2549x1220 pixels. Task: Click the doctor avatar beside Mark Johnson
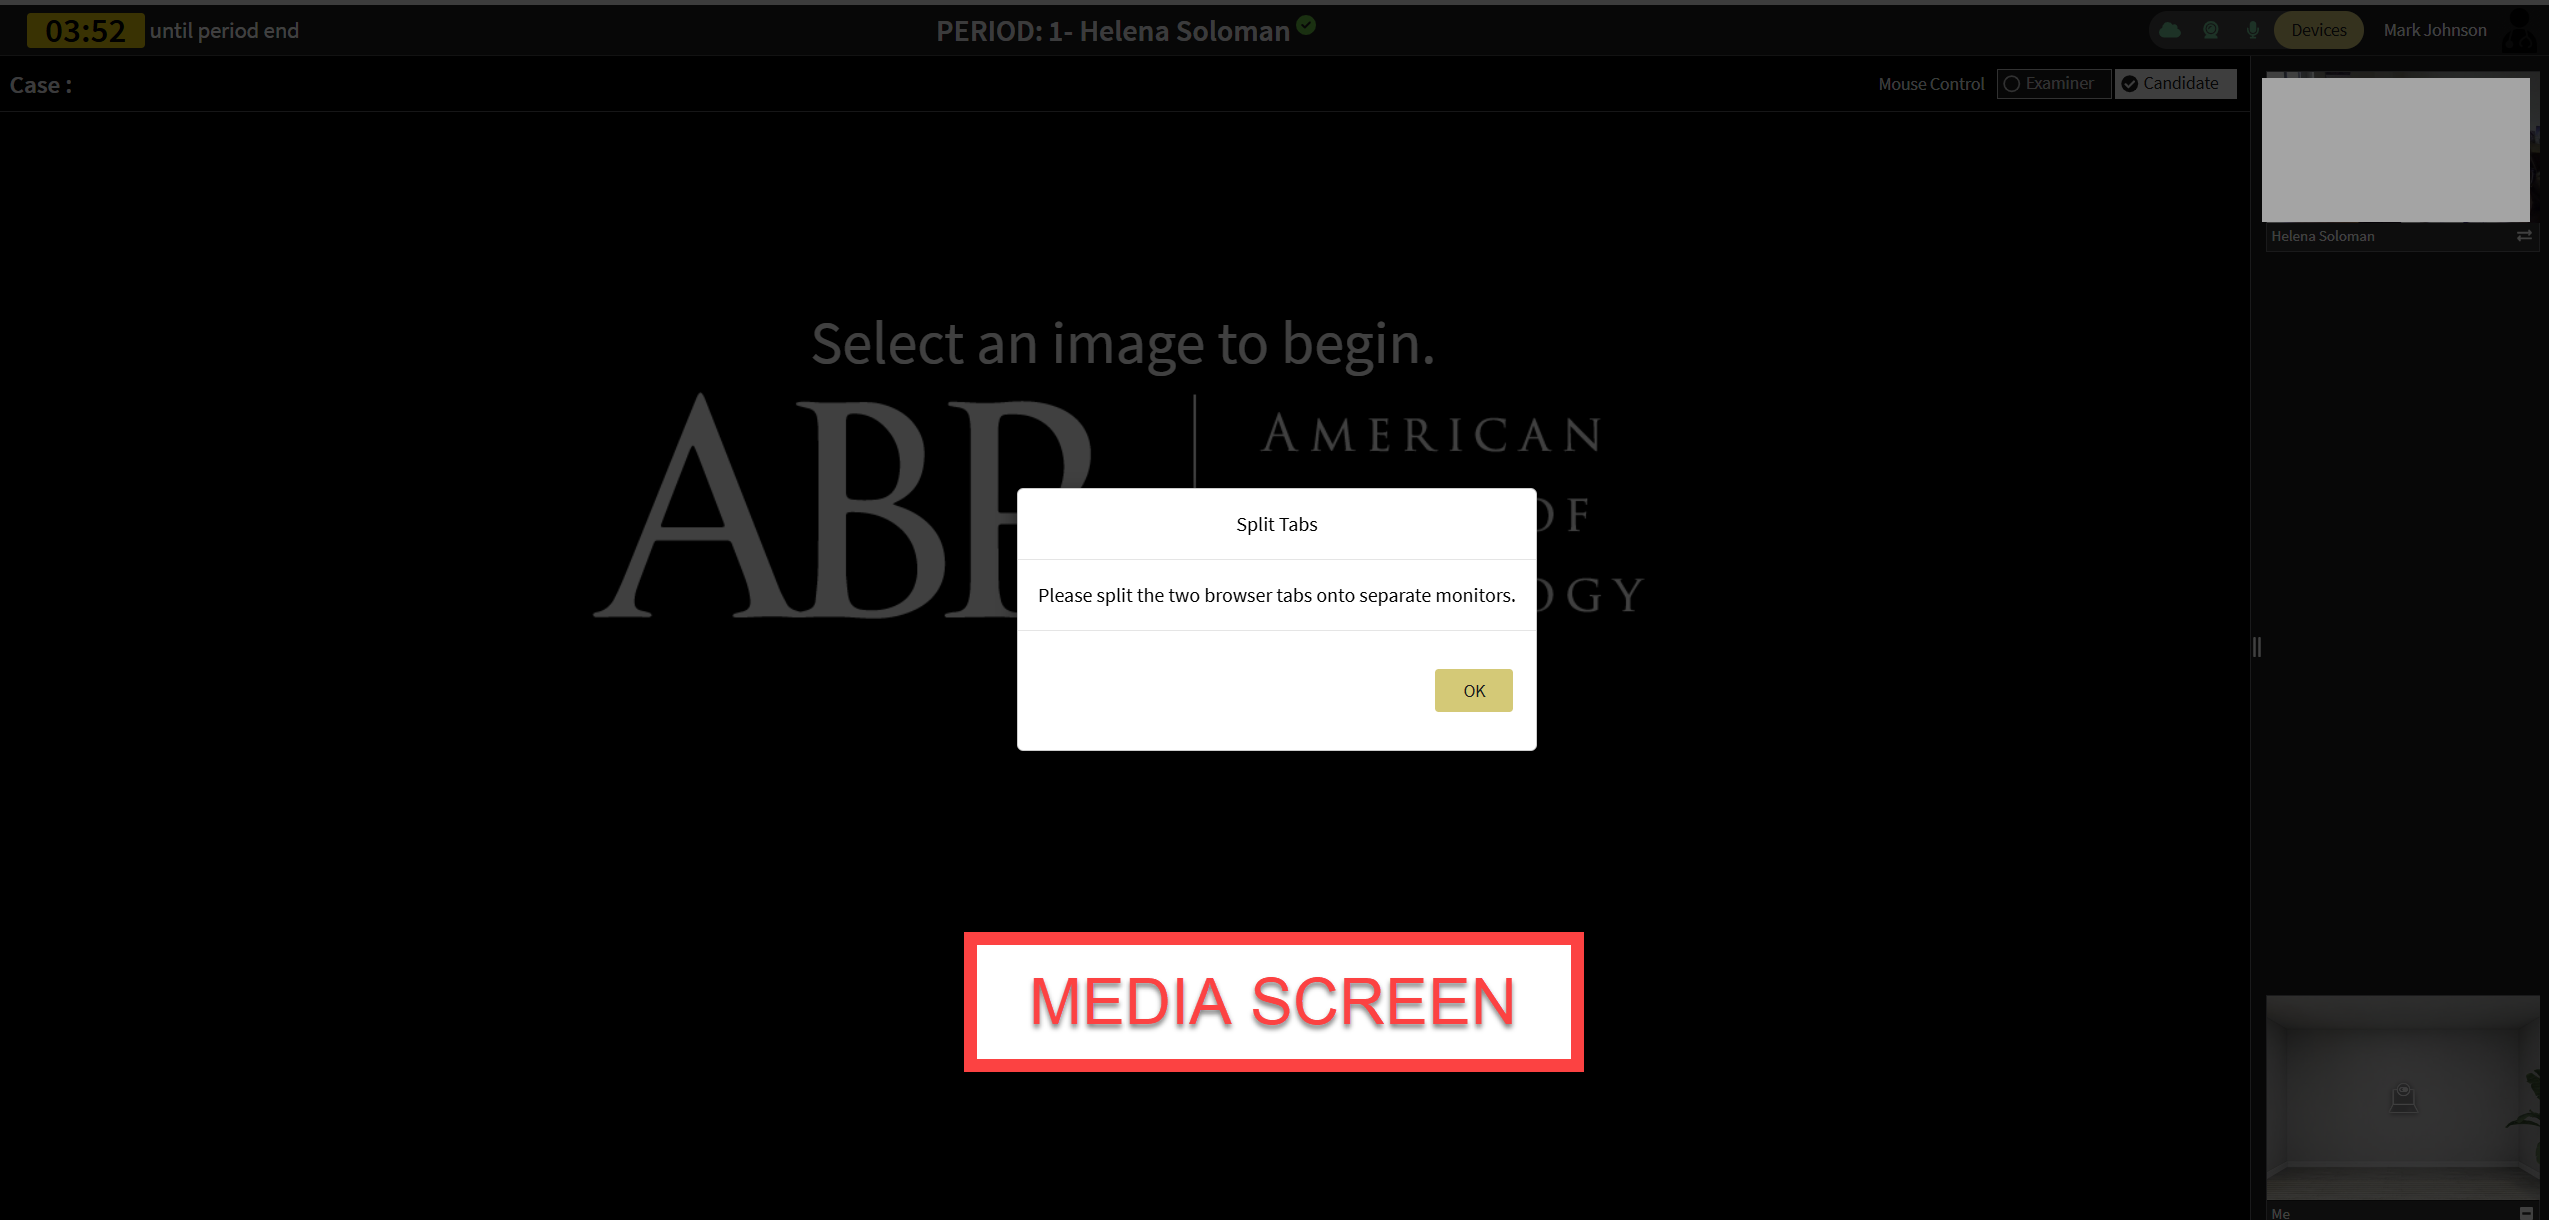pyautogui.click(x=2520, y=30)
